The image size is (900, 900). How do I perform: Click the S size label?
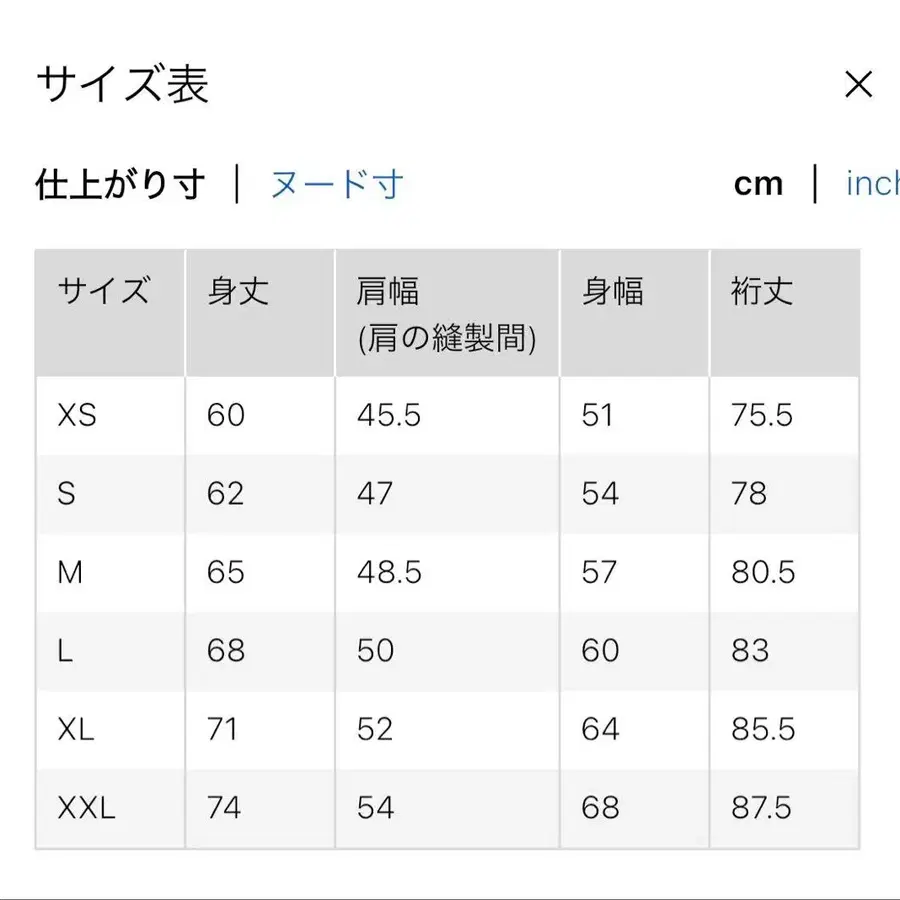click(x=66, y=493)
